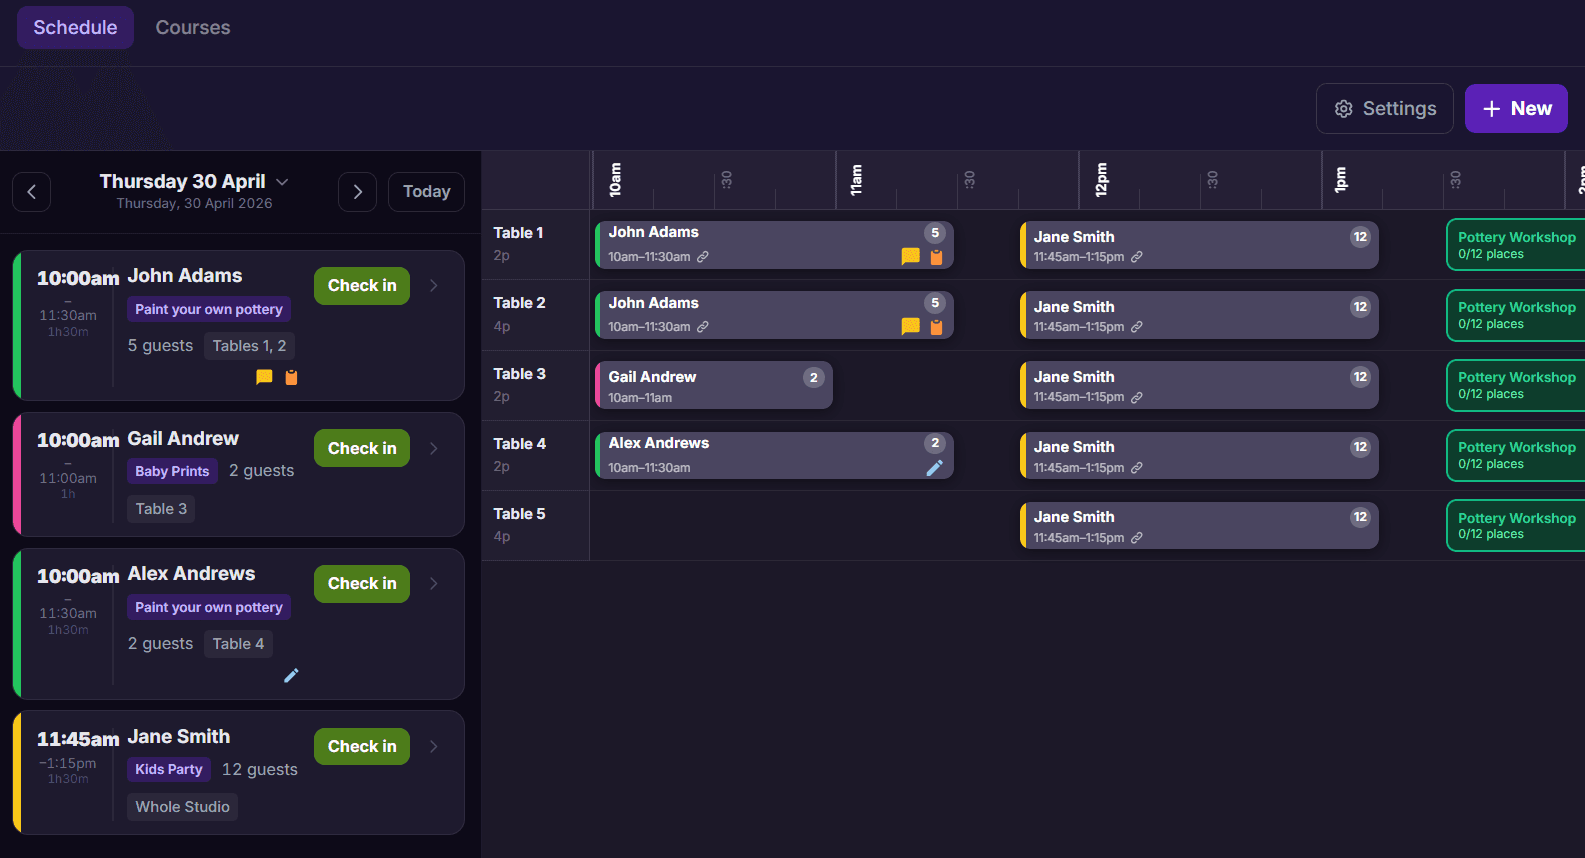Click guest count badge 2 on Gail Andrew block

814,377
